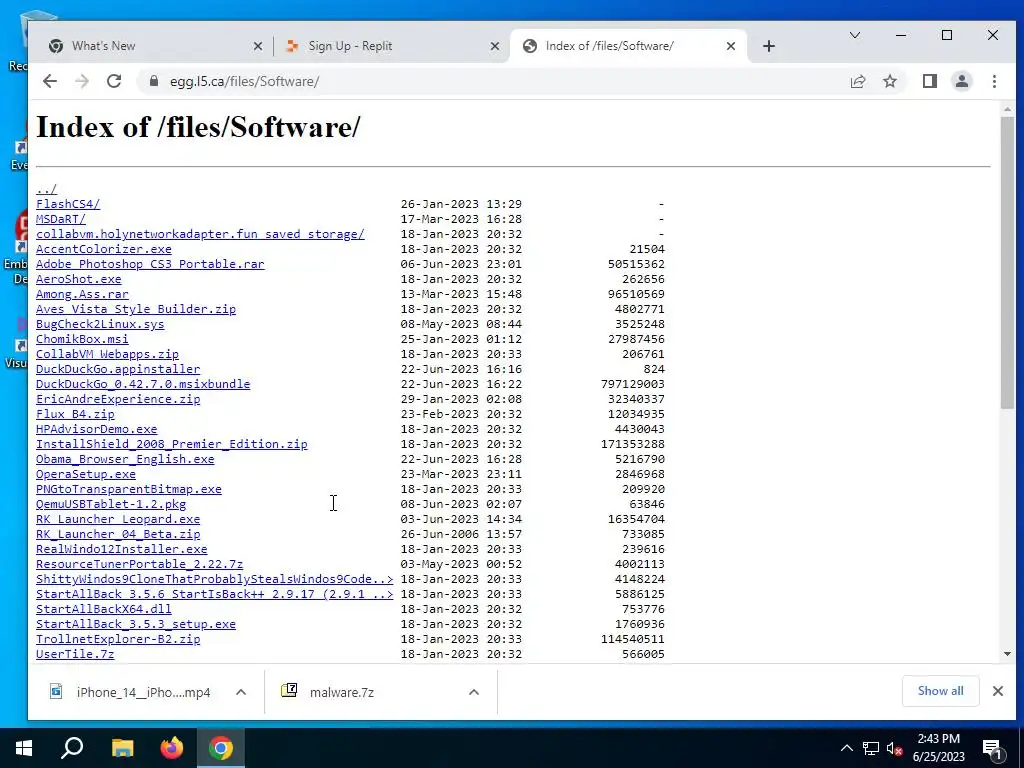
Task: Download InstallShield 2008 Premier Edition.zip
Action: pos(172,445)
